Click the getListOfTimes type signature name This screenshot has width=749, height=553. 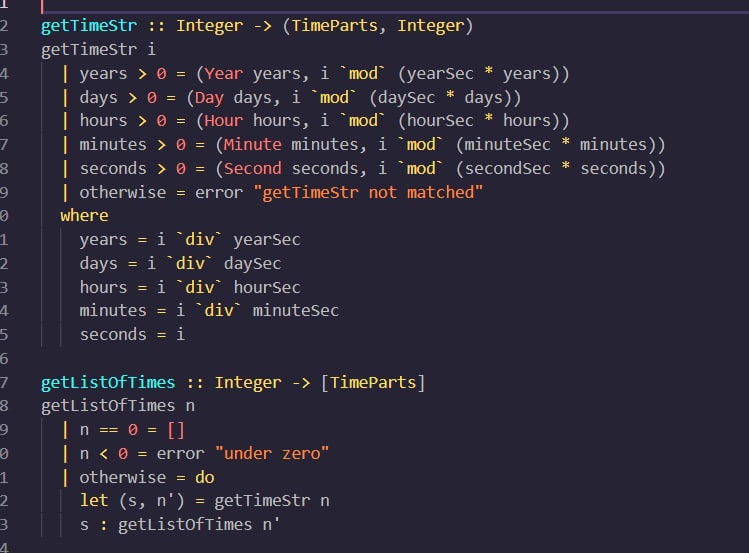(108, 382)
